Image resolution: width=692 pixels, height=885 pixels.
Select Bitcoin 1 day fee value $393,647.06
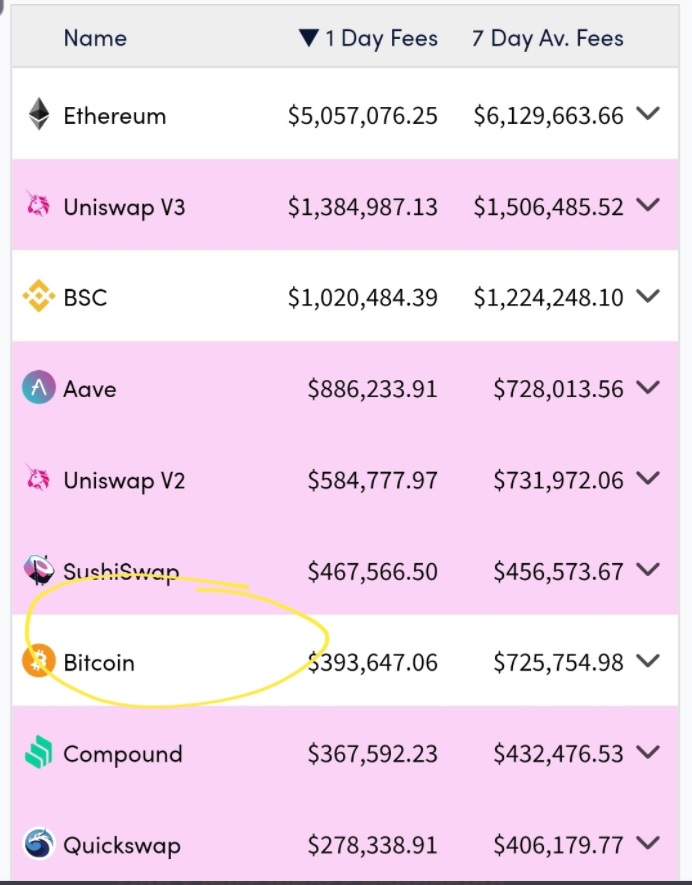pos(373,663)
